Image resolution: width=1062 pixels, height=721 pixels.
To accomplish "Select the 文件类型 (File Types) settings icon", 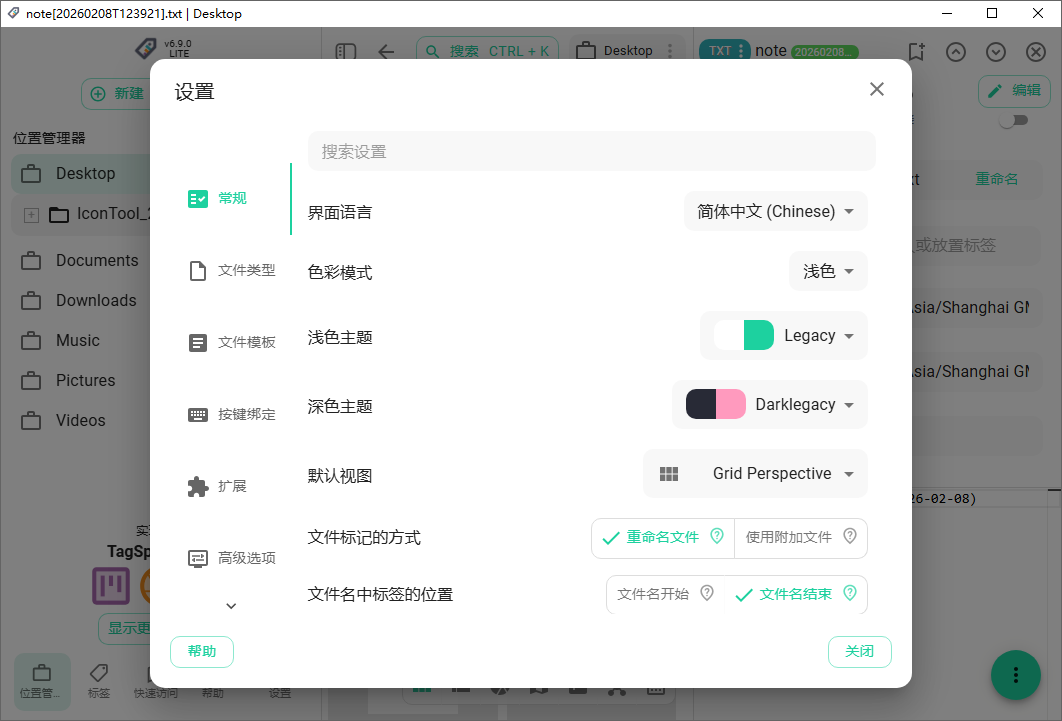I will click(198, 269).
